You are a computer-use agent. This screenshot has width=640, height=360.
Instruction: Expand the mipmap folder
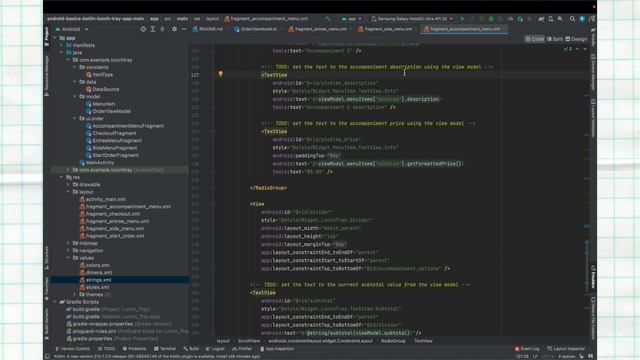click(x=68, y=243)
